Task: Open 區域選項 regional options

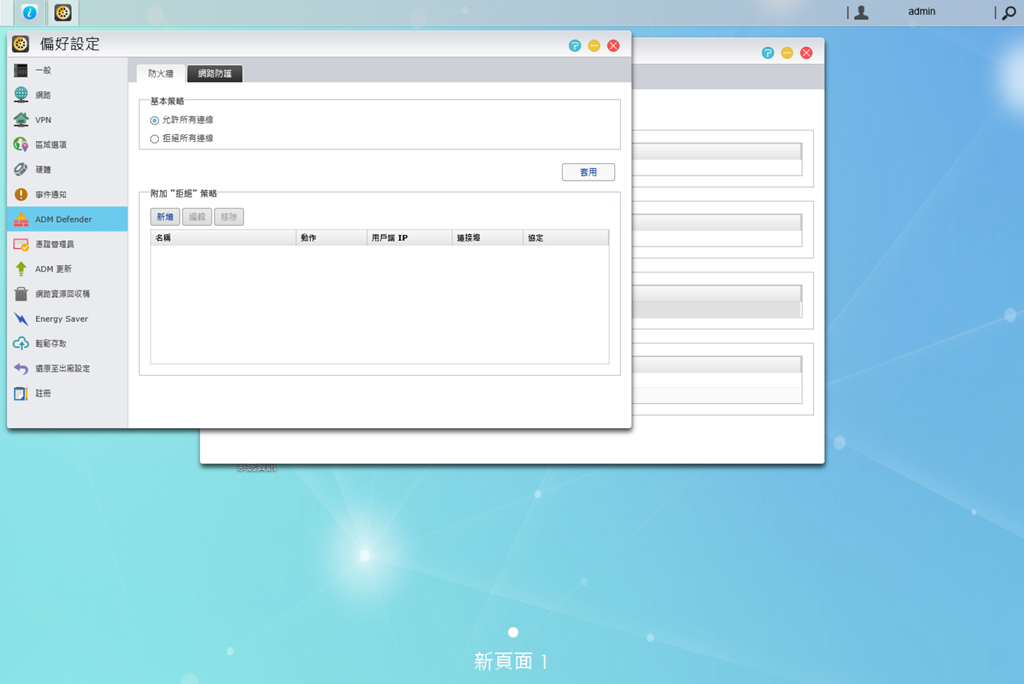Action: pos(67,144)
